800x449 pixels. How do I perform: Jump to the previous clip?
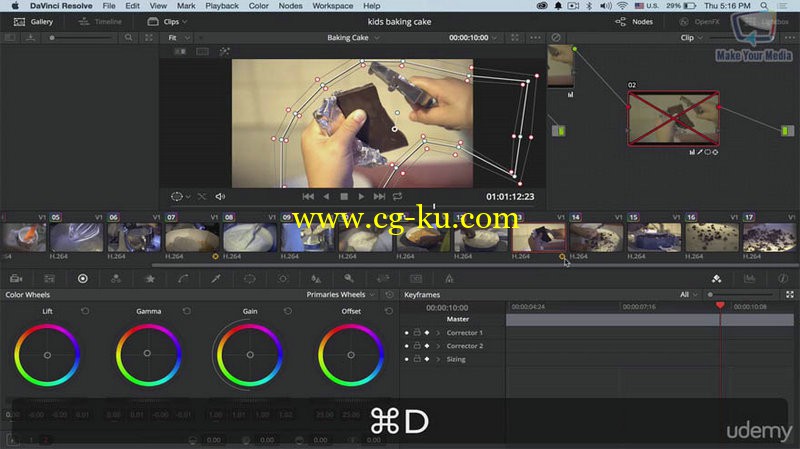click(x=308, y=196)
